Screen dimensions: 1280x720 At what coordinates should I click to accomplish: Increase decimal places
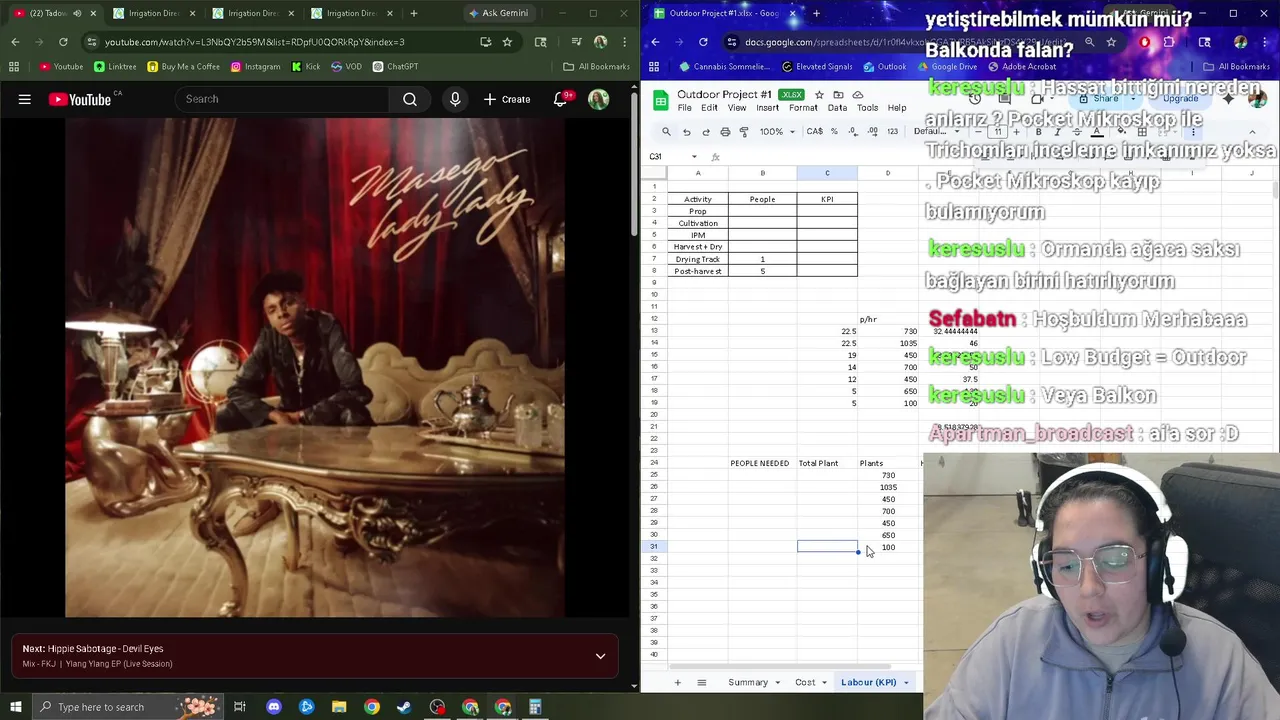(872, 132)
